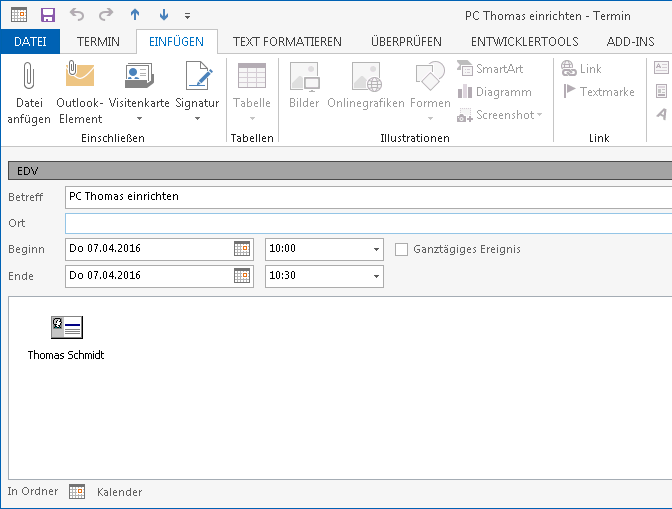
Task: Insert an Outlook-Element from the ribbon
Action: point(79,77)
